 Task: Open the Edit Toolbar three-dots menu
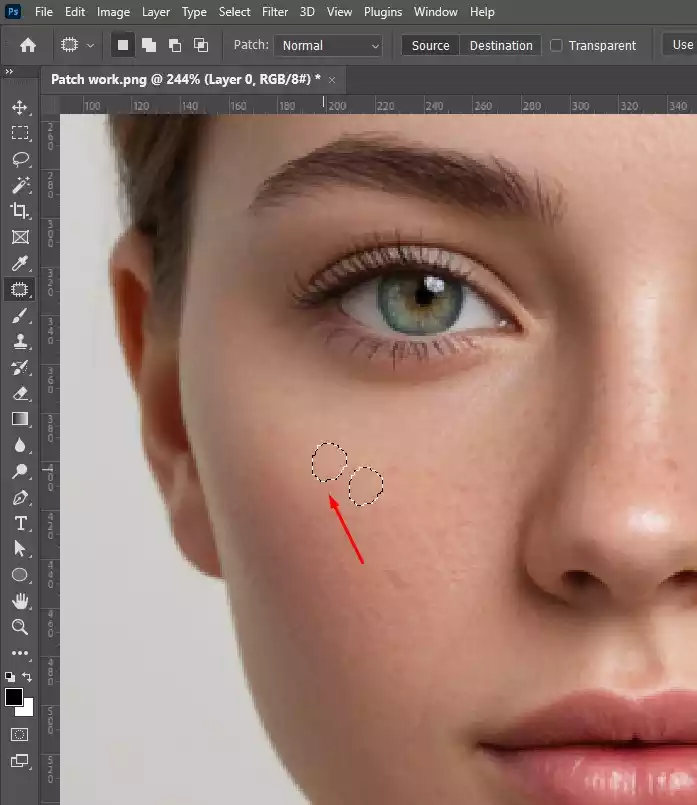tap(20, 653)
